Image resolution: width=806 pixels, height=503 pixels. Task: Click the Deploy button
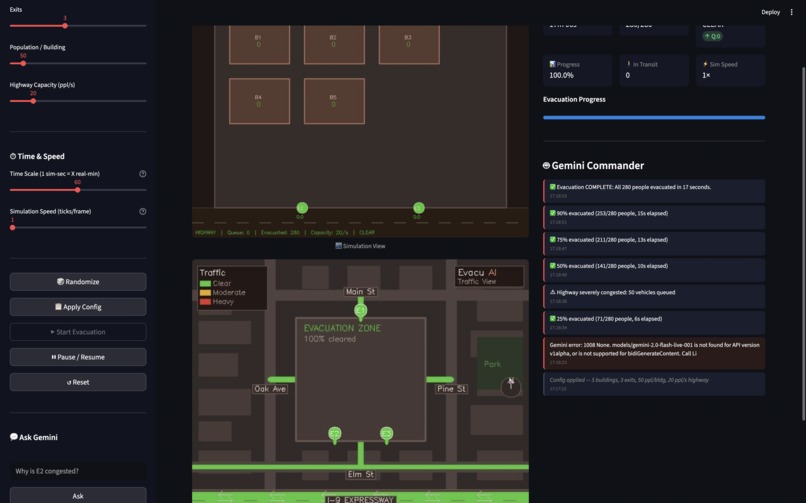click(x=770, y=12)
